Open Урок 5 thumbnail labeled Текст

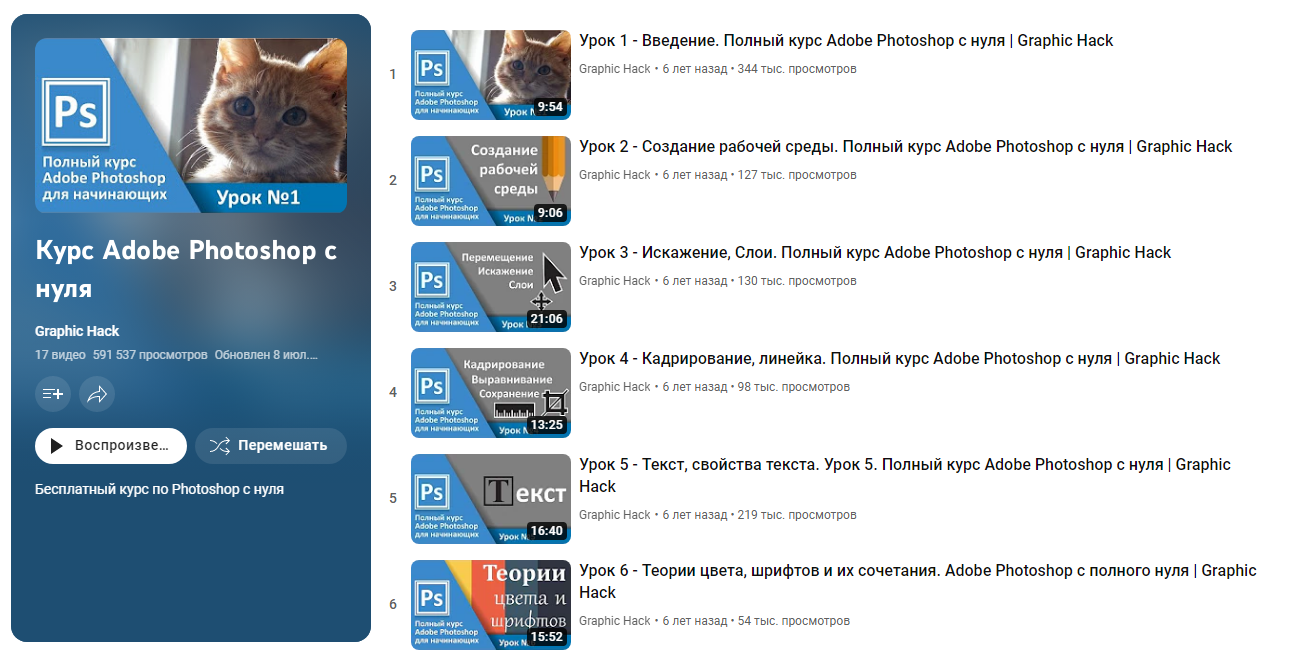pyautogui.click(x=491, y=499)
